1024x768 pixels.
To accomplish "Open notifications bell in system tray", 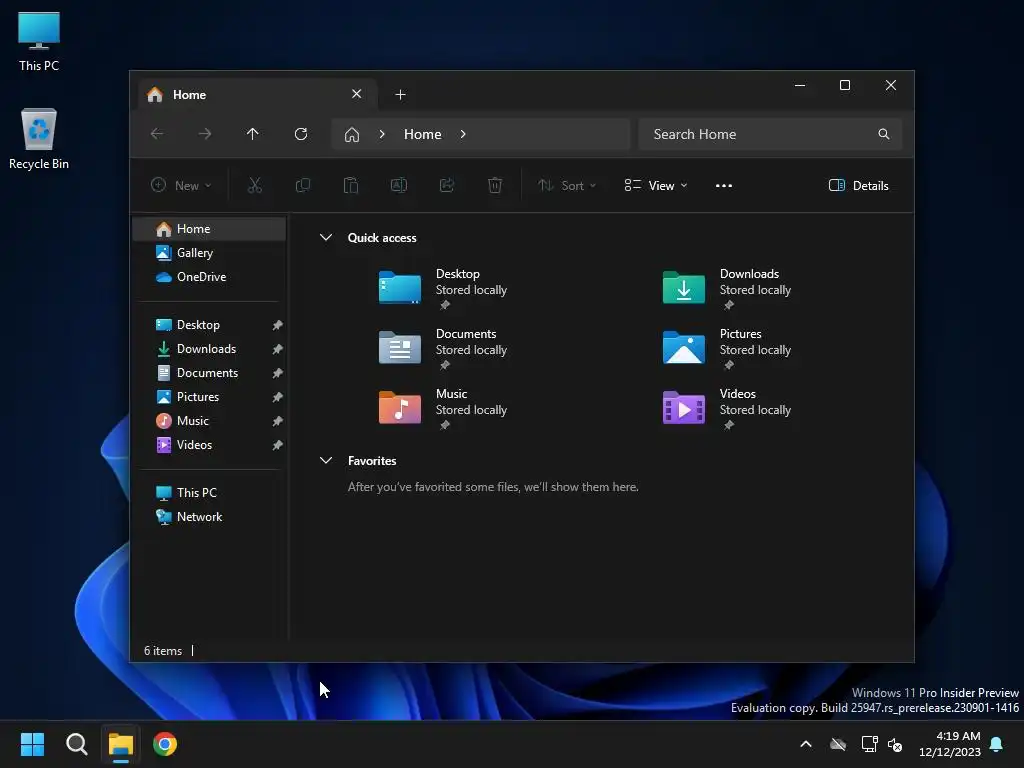I will click(997, 744).
